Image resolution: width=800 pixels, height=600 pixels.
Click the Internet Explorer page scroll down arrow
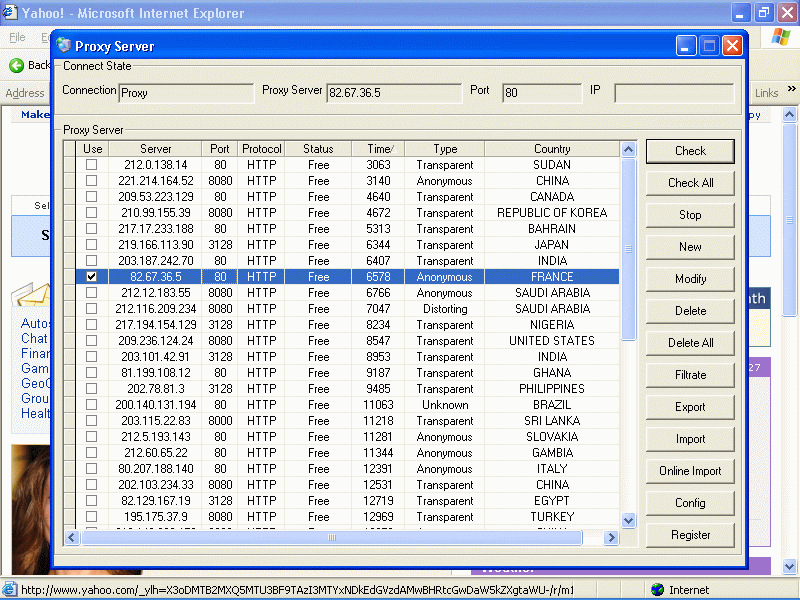(x=789, y=566)
